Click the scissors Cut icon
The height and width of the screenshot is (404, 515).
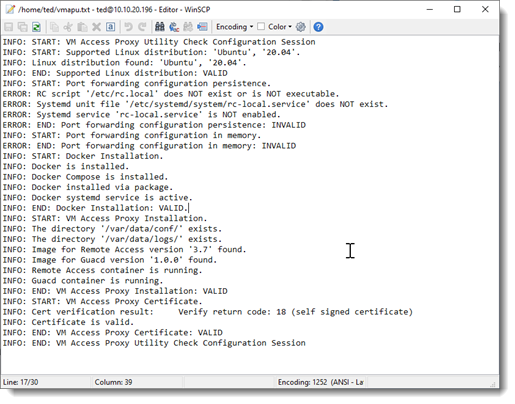point(68,27)
